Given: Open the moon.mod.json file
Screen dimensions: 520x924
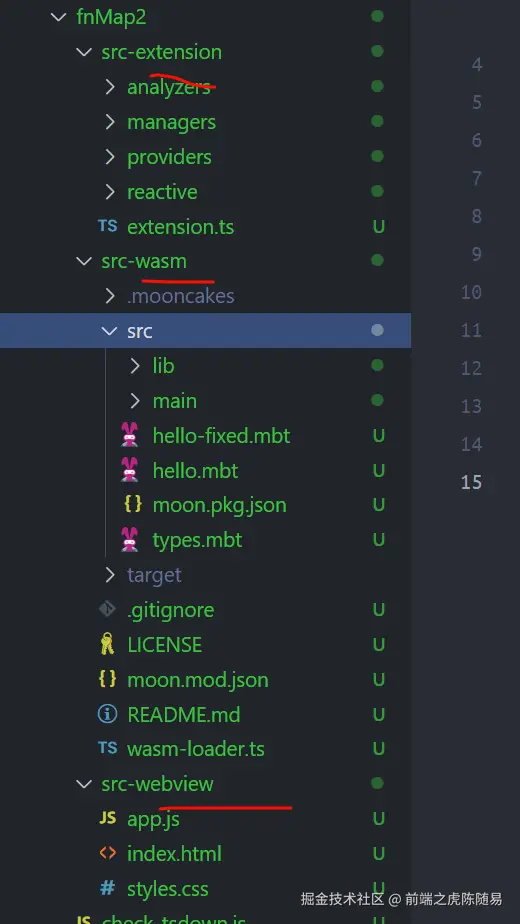Looking at the screenshot, I should [198, 679].
